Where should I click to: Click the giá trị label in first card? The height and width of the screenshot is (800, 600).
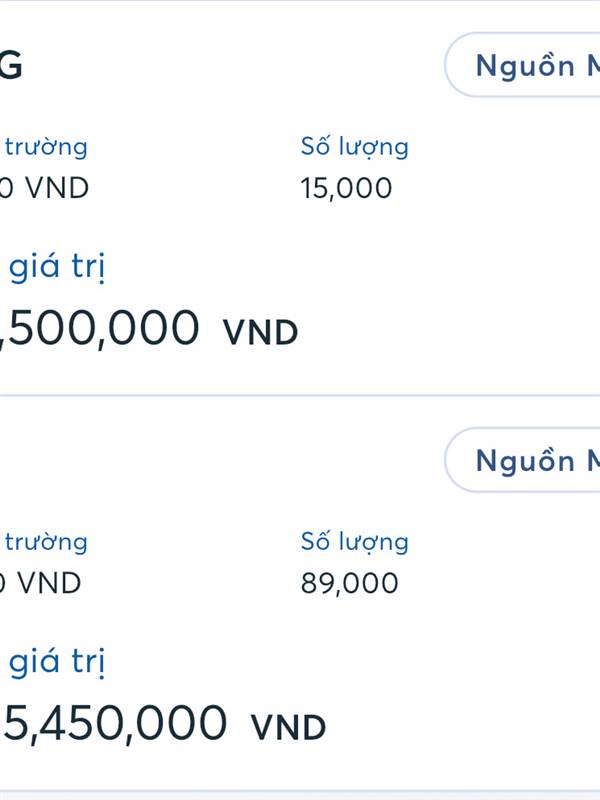(57, 267)
